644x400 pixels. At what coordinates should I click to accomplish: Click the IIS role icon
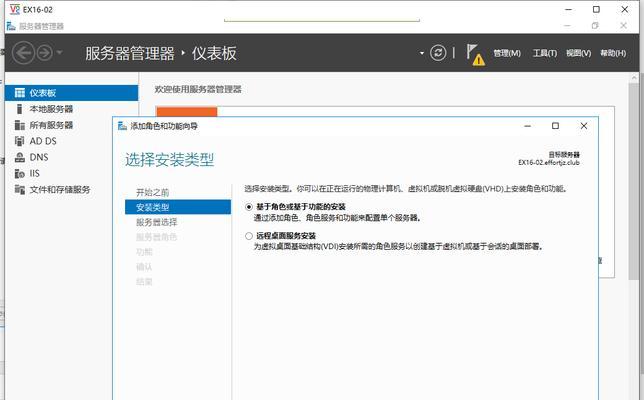pos(20,173)
